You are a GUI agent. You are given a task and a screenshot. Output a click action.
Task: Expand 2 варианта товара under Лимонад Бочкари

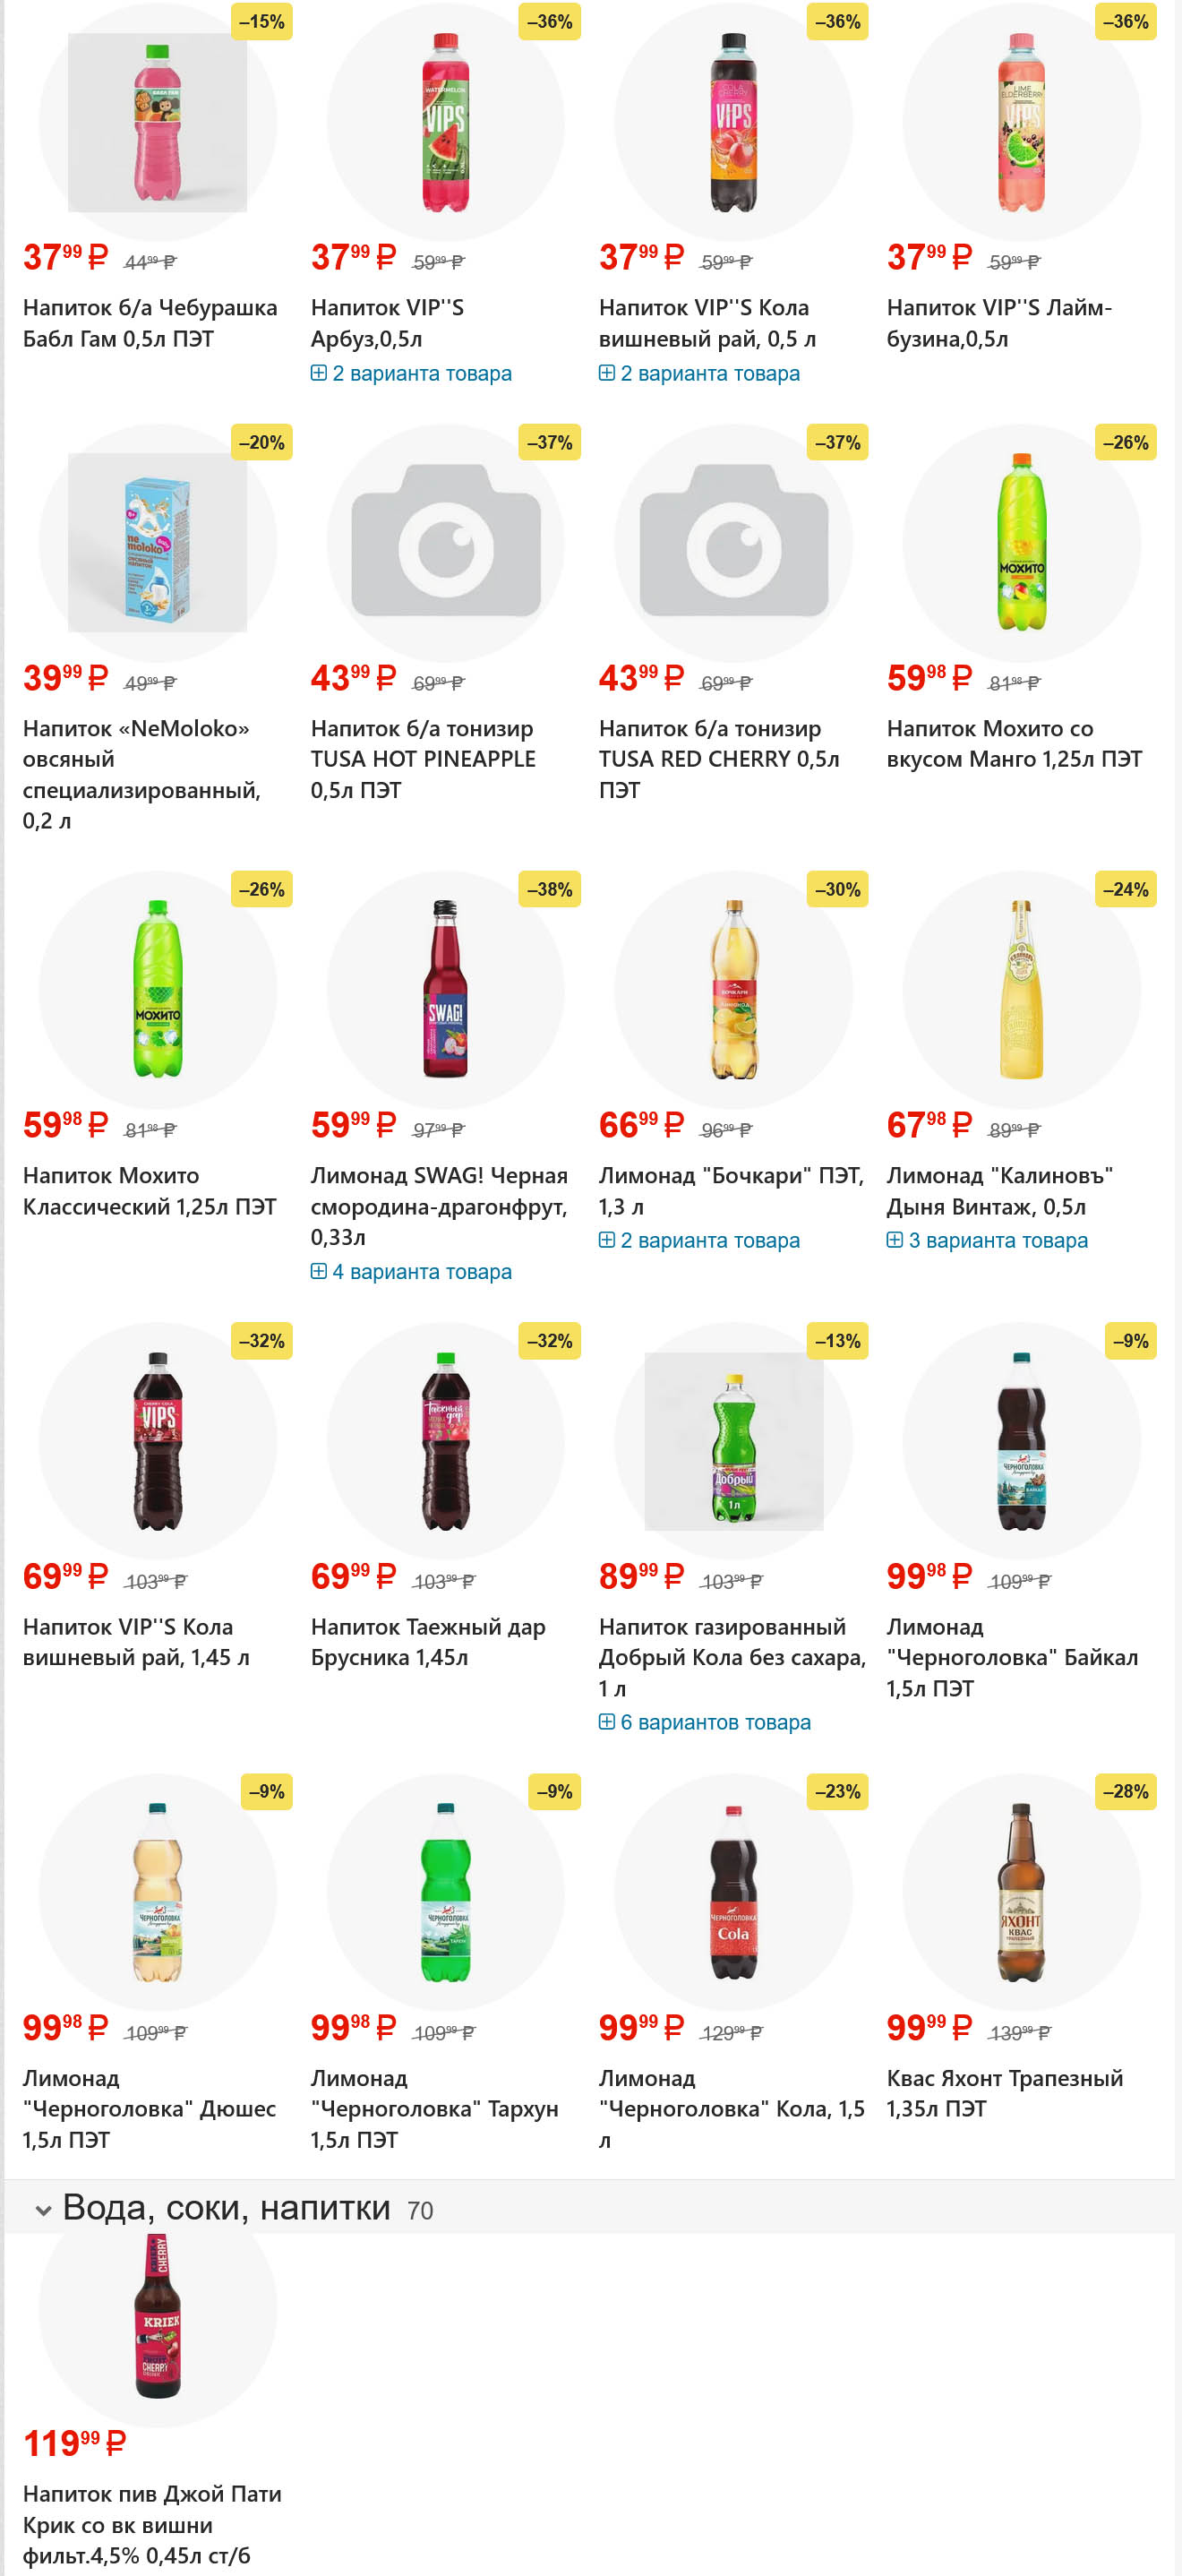699,1240
